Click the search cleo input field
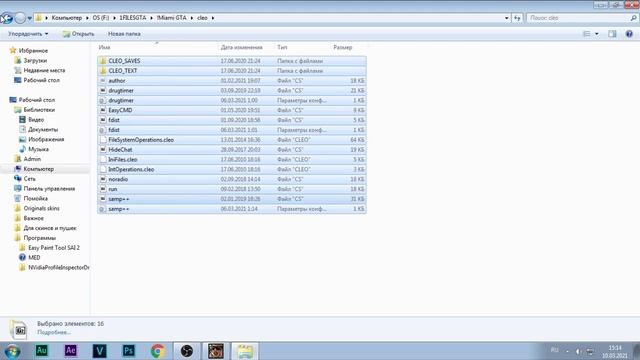This screenshot has width=640, height=360. [x=578, y=18]
